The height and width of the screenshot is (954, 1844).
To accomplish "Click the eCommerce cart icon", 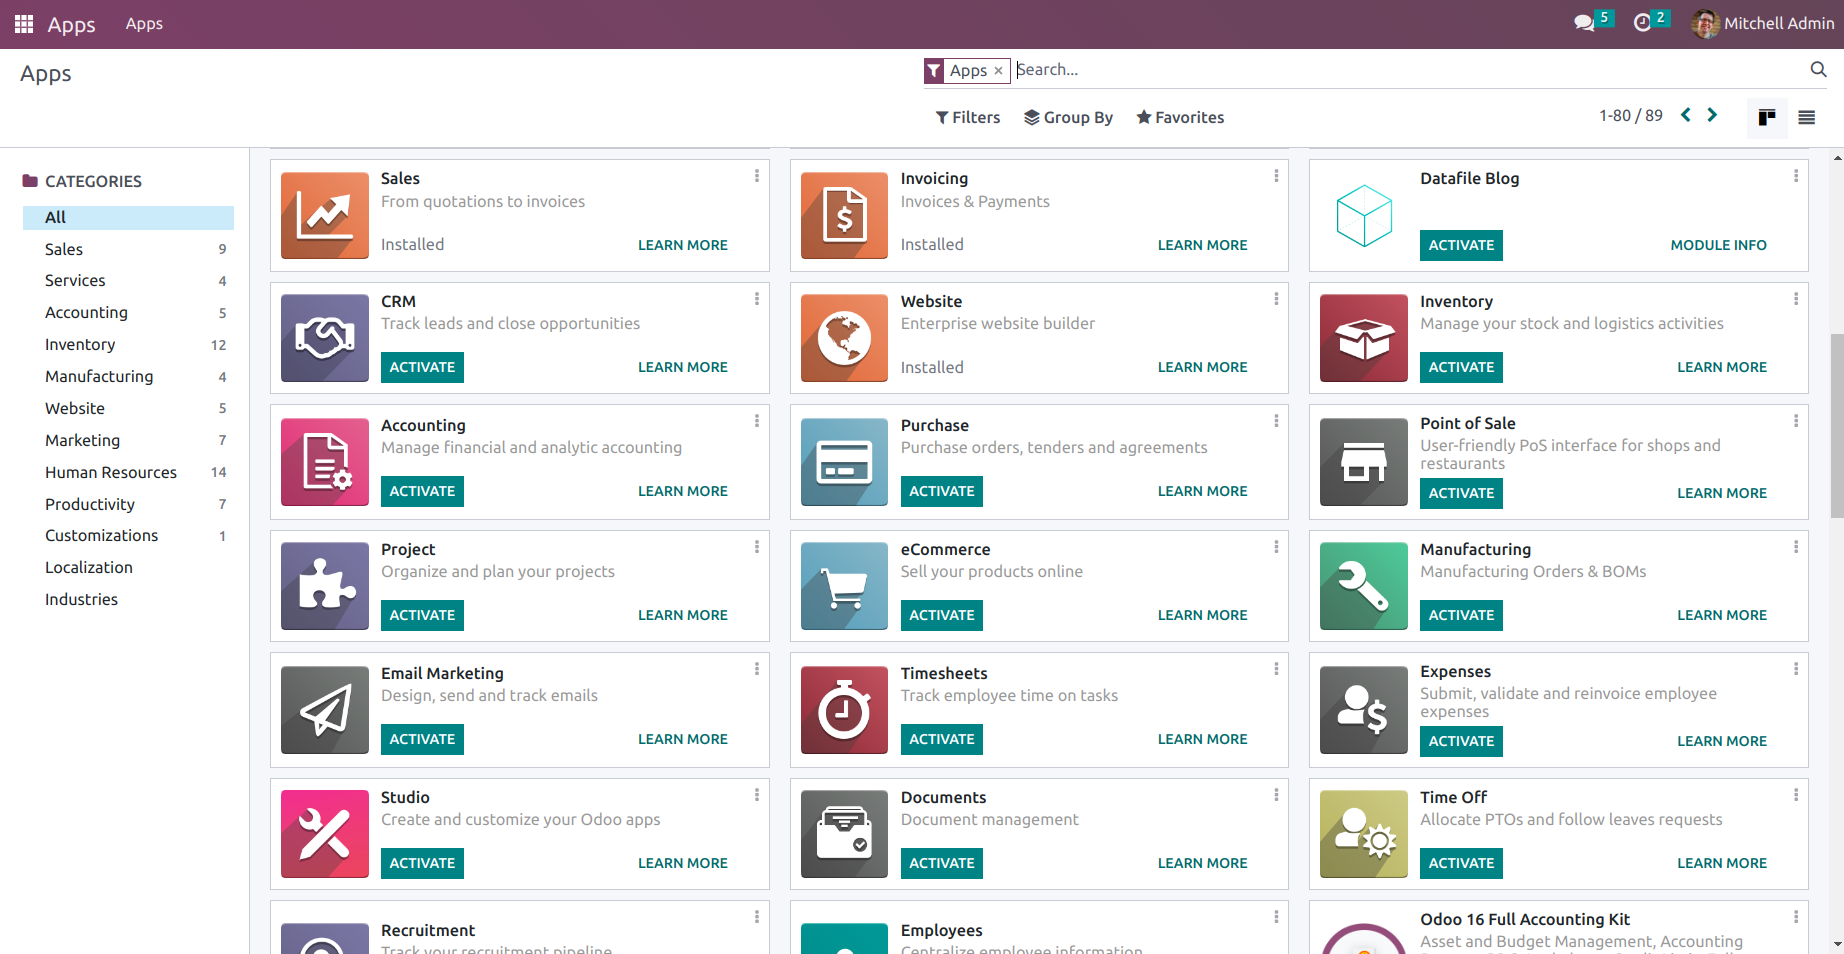I will click(844, 586).
